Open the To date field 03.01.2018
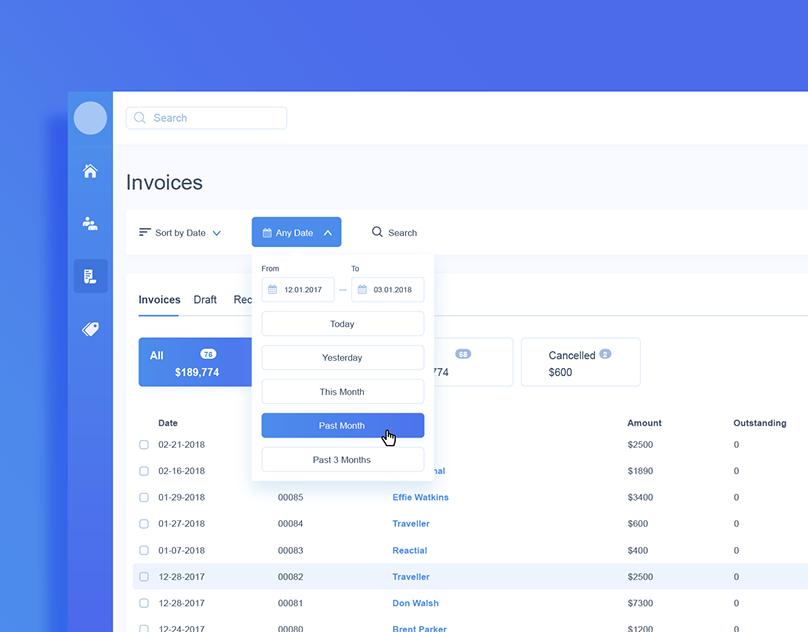 point(388,290)
